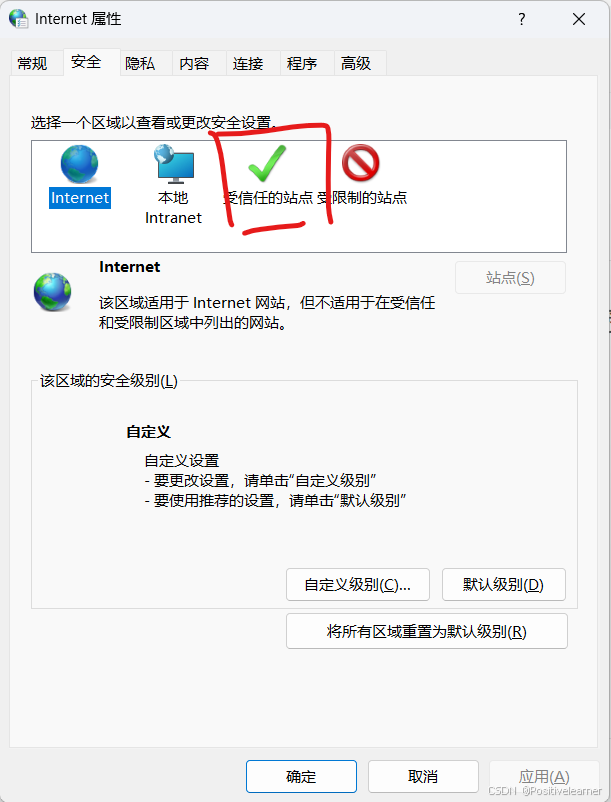
Task: Click the large globe icon beside zone description
Action: tap(53, 292)
